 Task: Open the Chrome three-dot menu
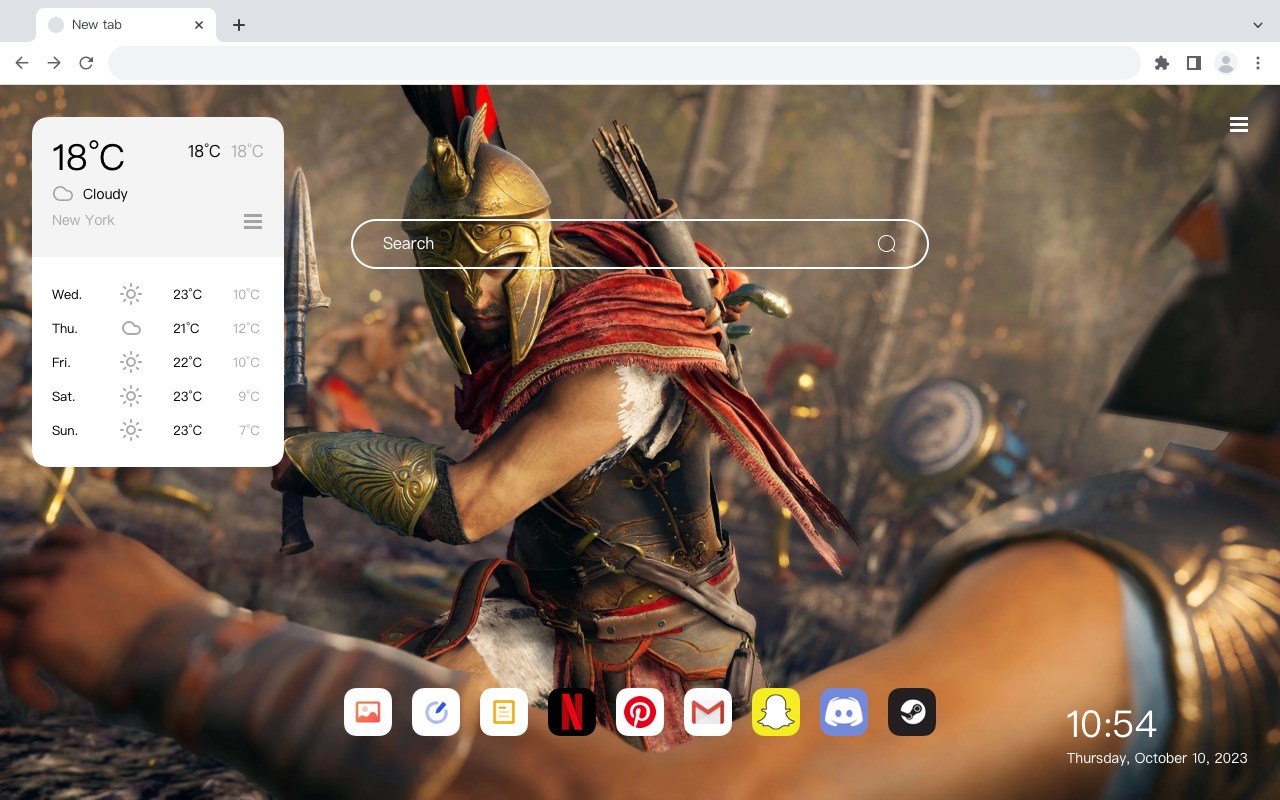(1258, 63)
